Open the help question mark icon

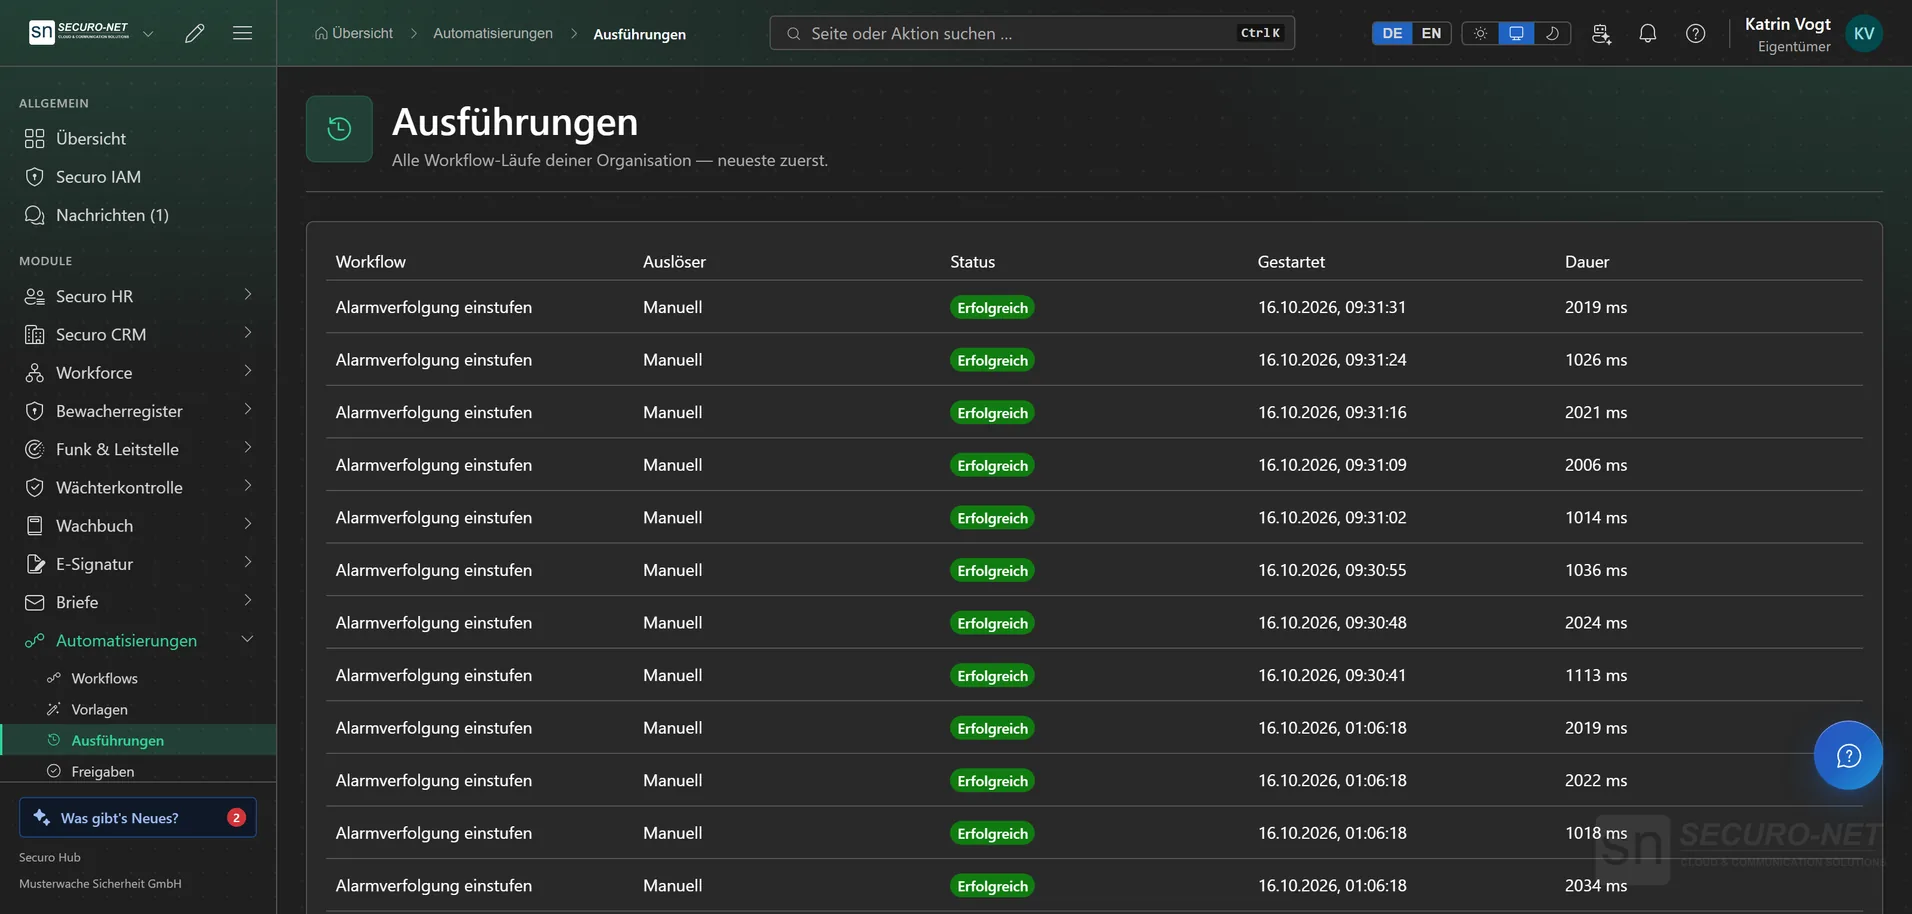(x=1696, y=33)
